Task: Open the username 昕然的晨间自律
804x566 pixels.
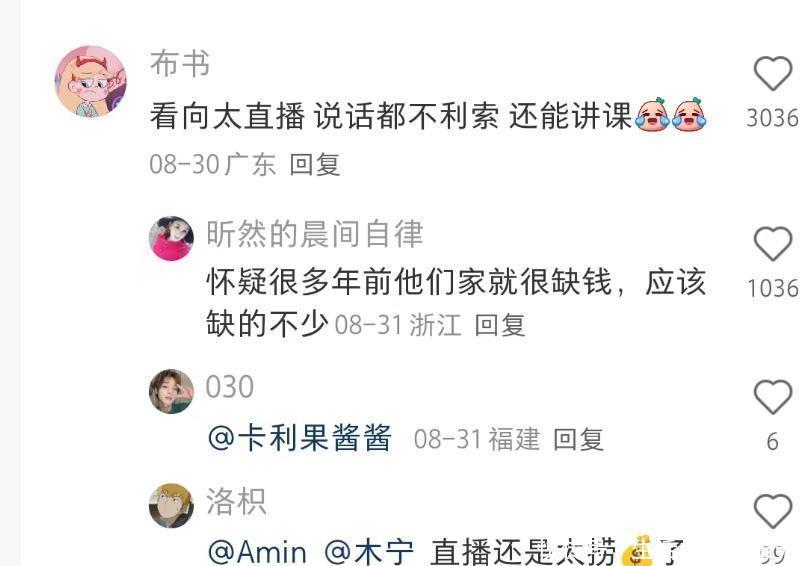Action: click(x=314, y=234)
